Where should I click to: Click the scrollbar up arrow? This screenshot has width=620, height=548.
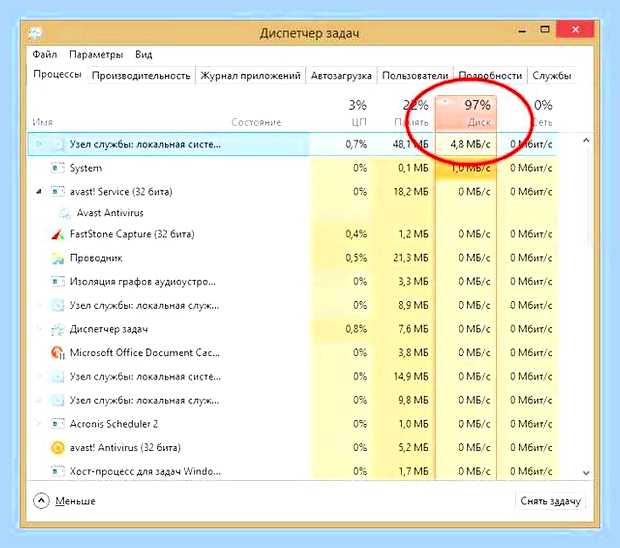point(586,140)
